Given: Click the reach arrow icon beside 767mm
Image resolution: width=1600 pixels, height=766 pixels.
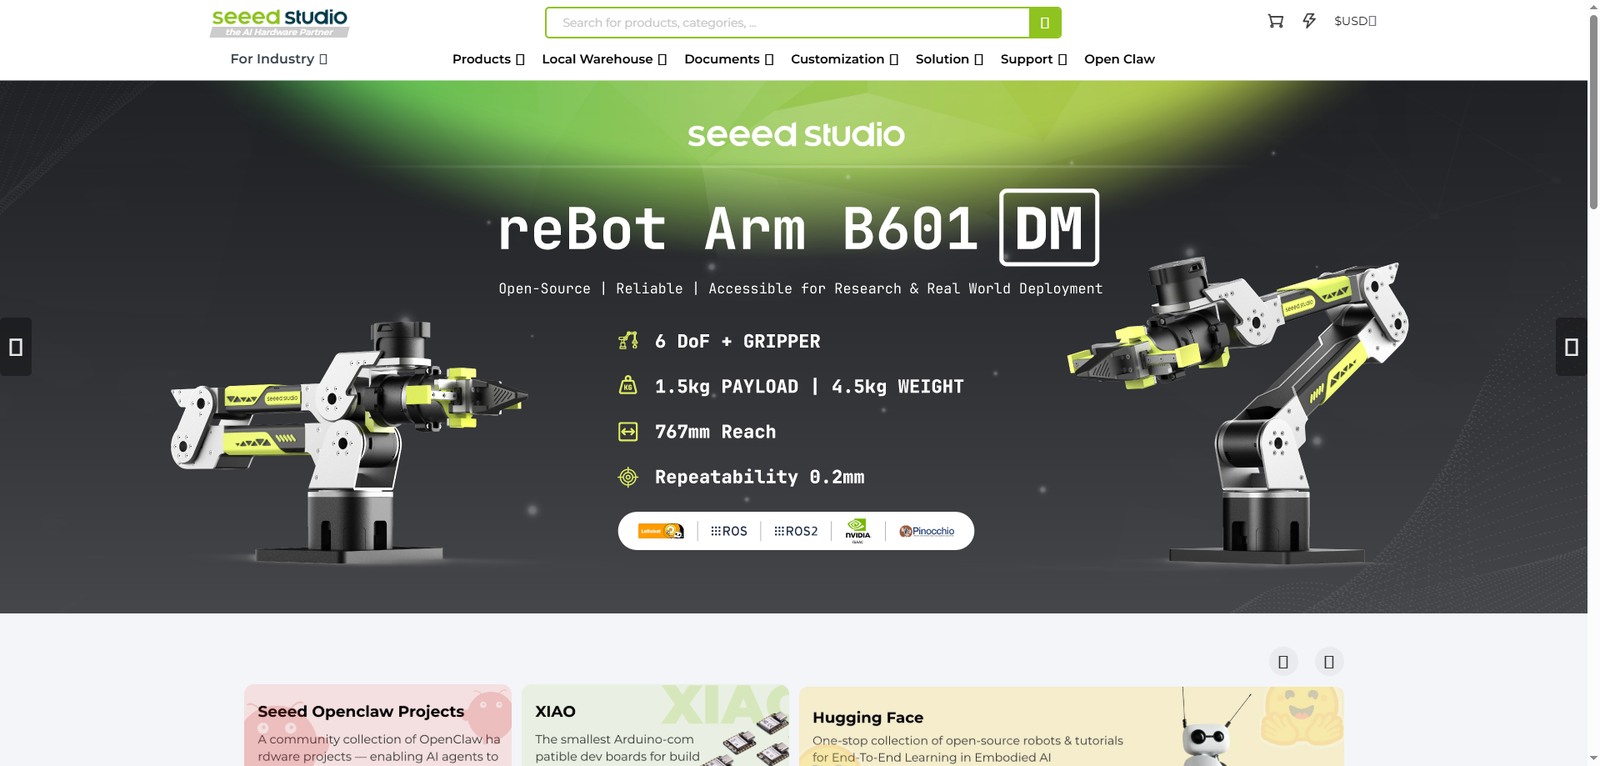Looking at the screenshot, I should (x=628, y=432).
